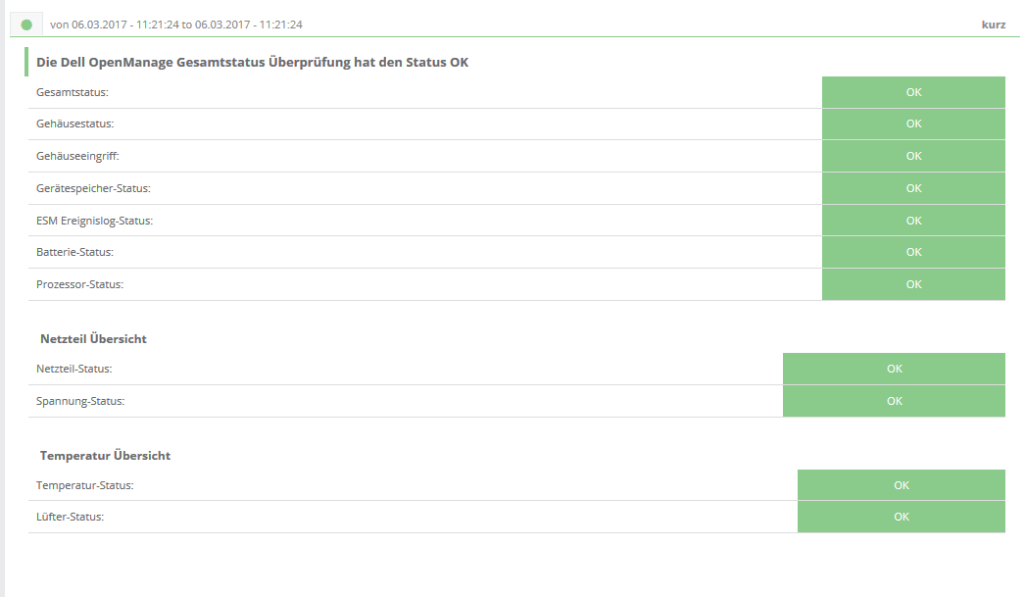The height and width of the screenshot is (597, 1024).
Task: Select the Spannung-Status OK indicator
Action: (894, 401)
